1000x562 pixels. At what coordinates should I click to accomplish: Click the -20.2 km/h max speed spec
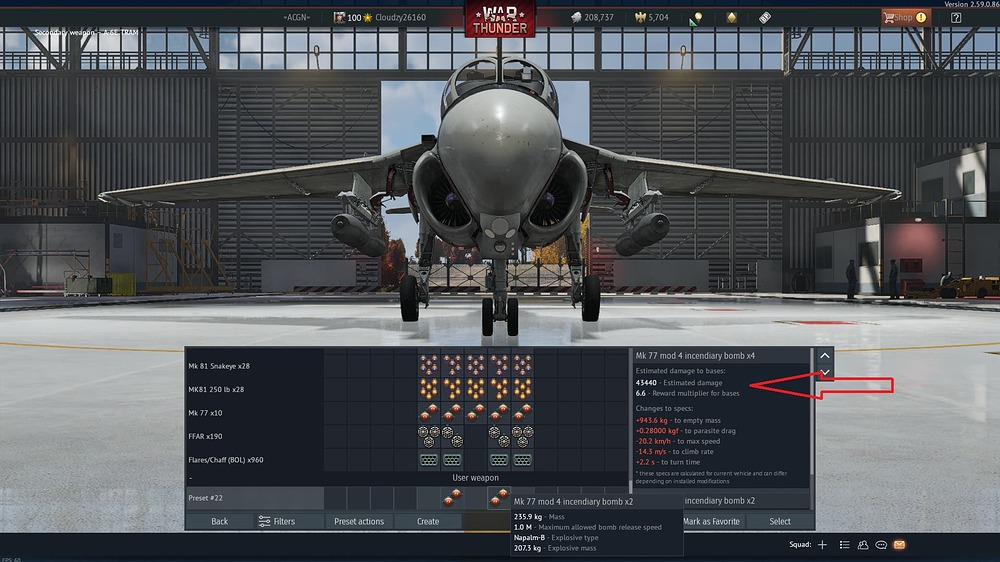click(677, 441)
